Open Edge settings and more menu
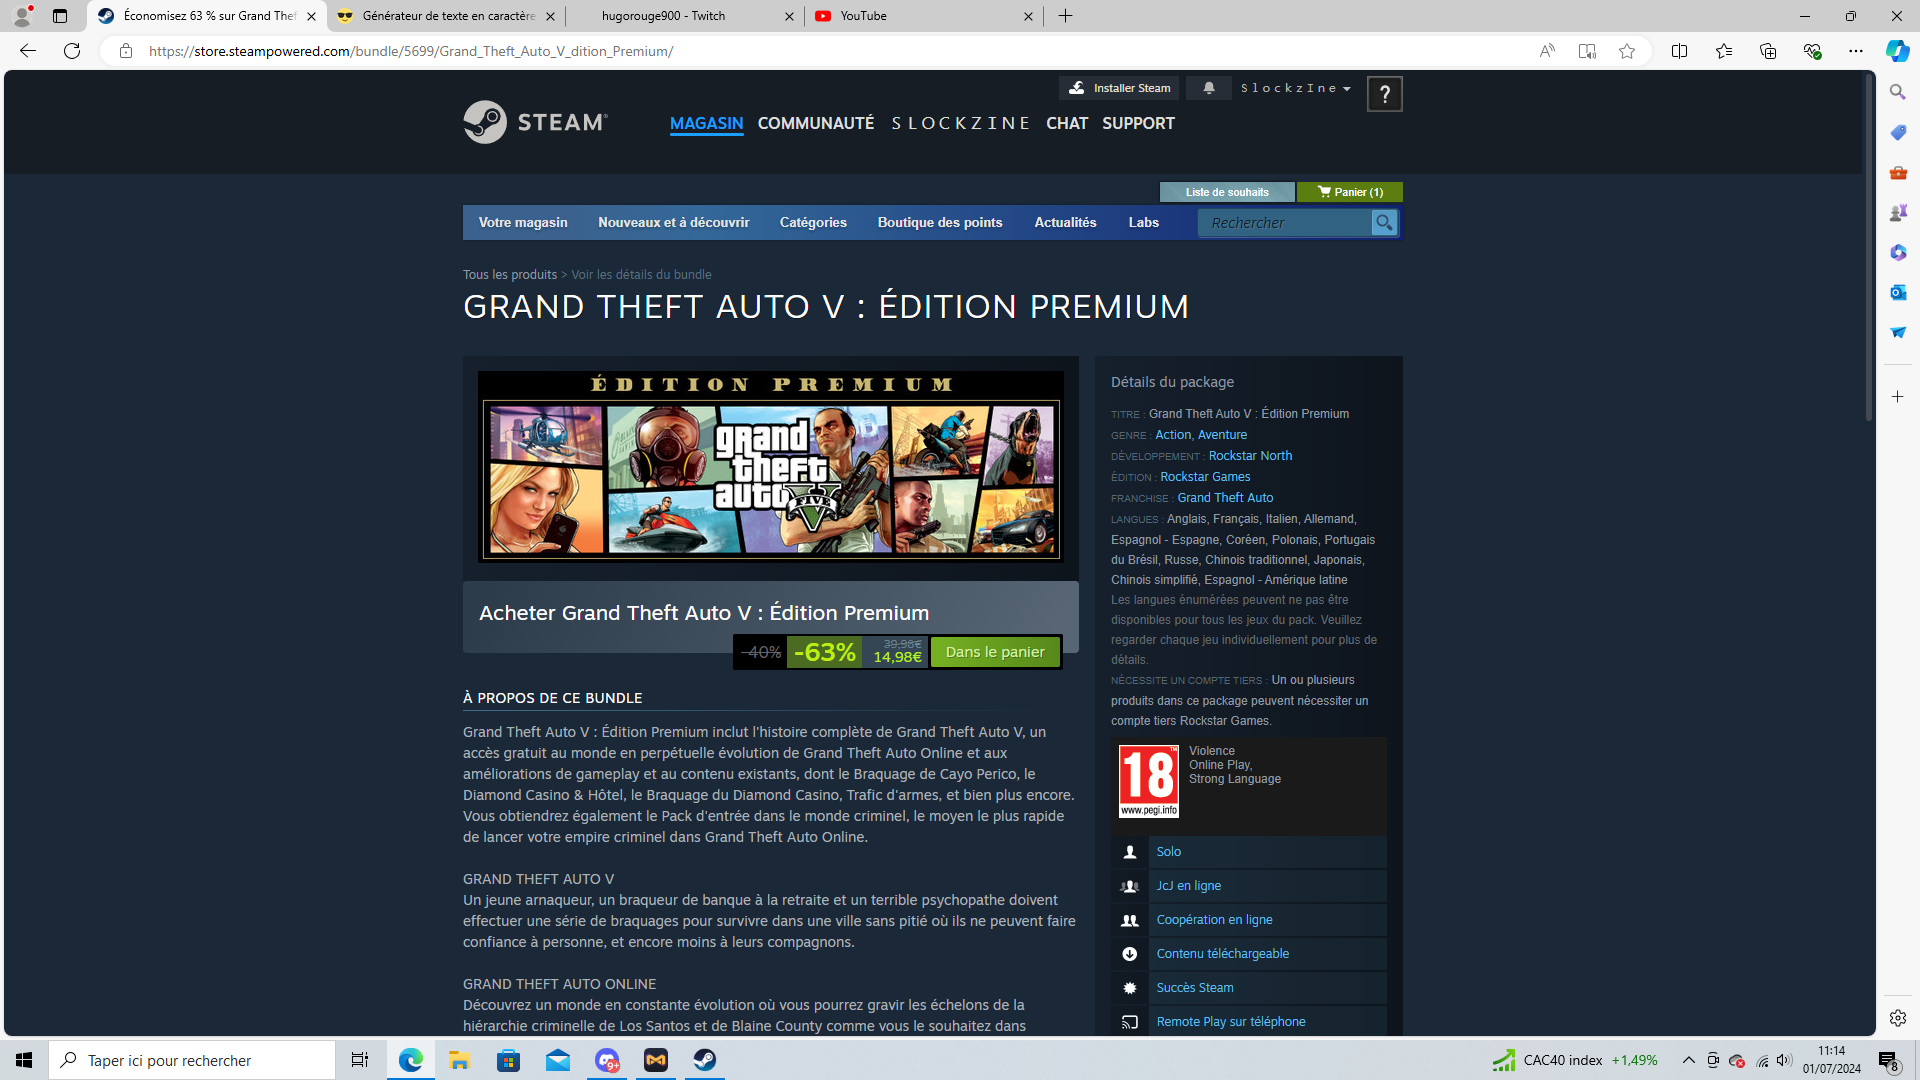 1856,51
